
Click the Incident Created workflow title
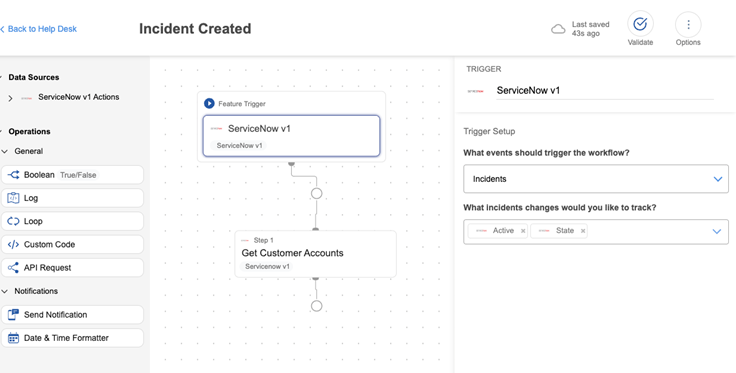[195, 29]
